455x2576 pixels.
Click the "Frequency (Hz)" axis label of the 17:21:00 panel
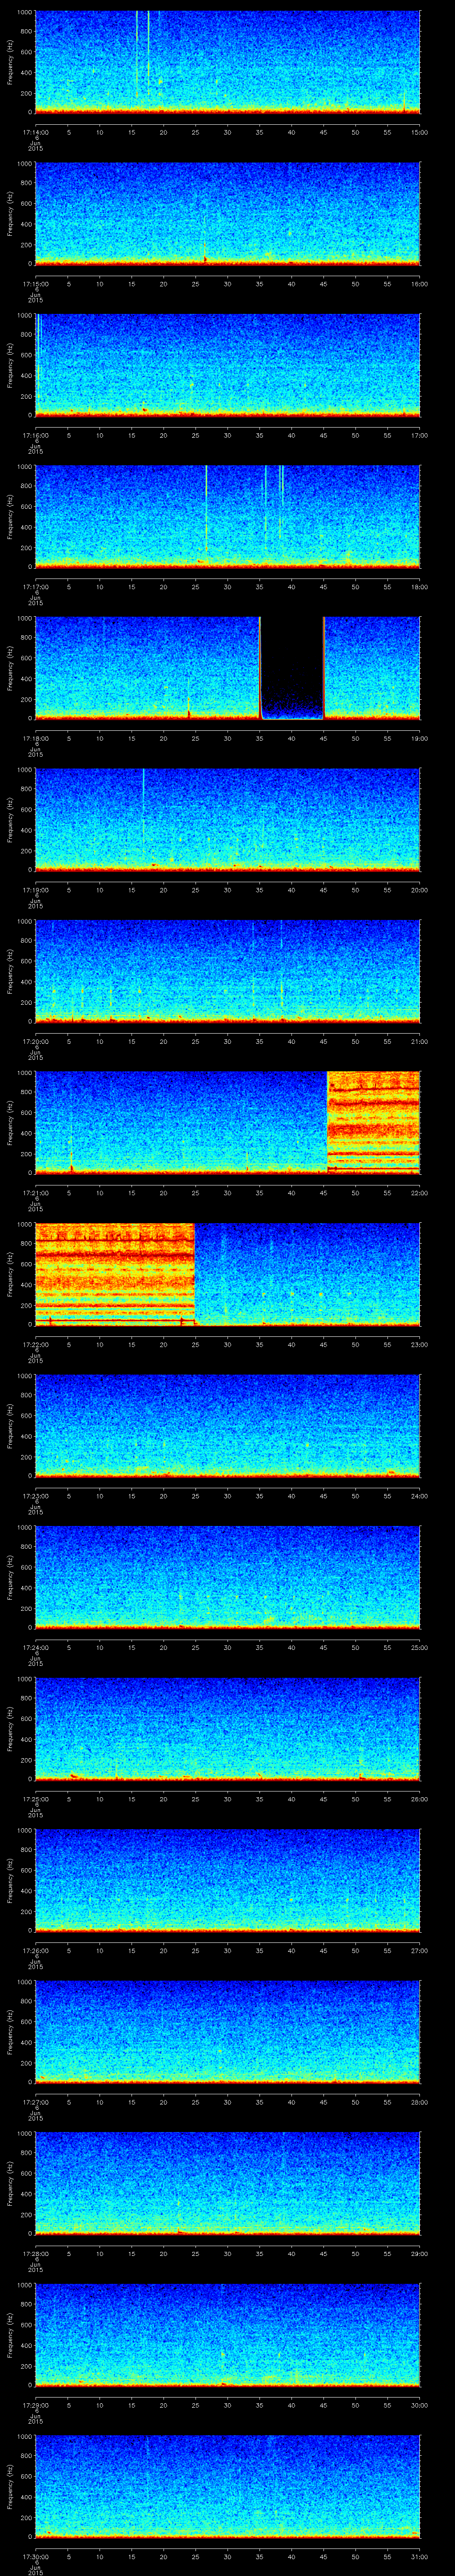pyautogui.click(x=10, y=1122)
